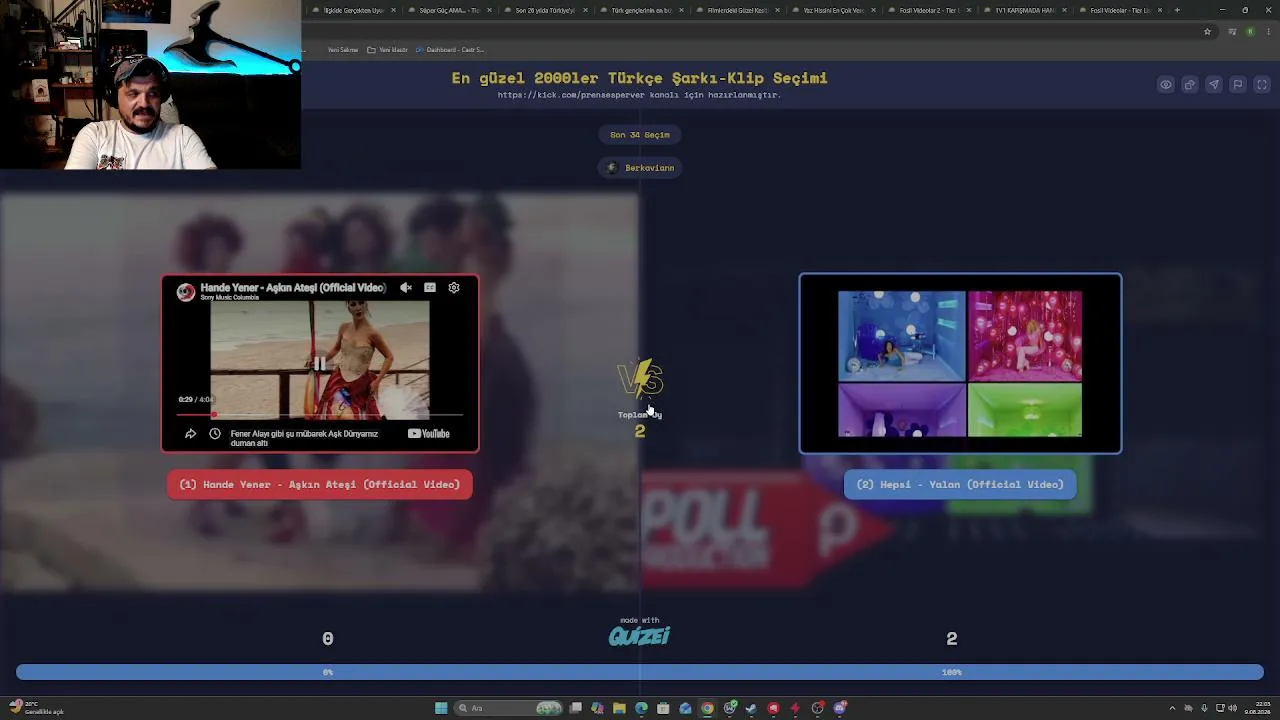Open the Quizei logo link
Screen dimensions: 1280x720
pos(640,635)
